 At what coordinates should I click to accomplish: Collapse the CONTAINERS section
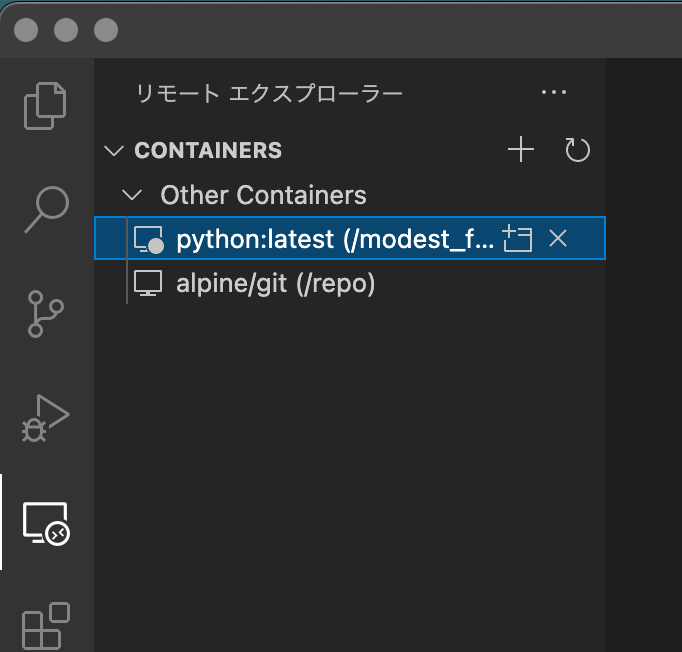[113, 151]
